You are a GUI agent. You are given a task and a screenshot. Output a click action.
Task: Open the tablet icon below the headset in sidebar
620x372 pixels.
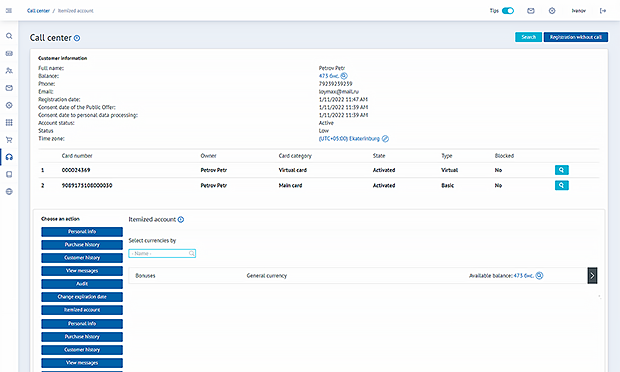point(9,174)
